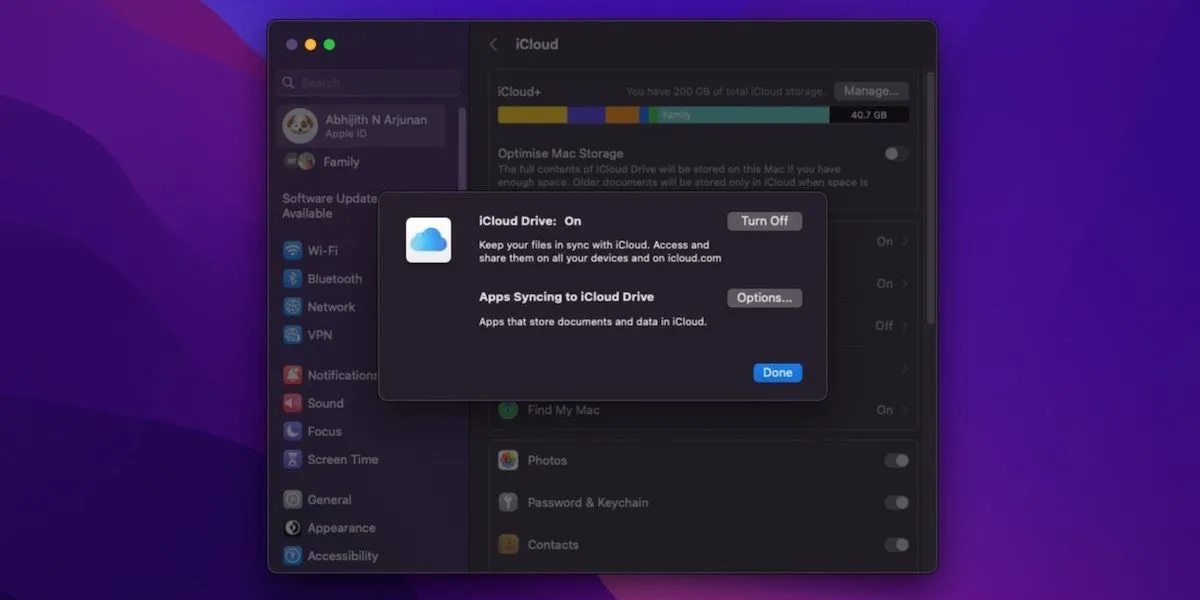Click the VPN sidebar icon
This screenshot has height=600, width=1200.
click(292, 335)
